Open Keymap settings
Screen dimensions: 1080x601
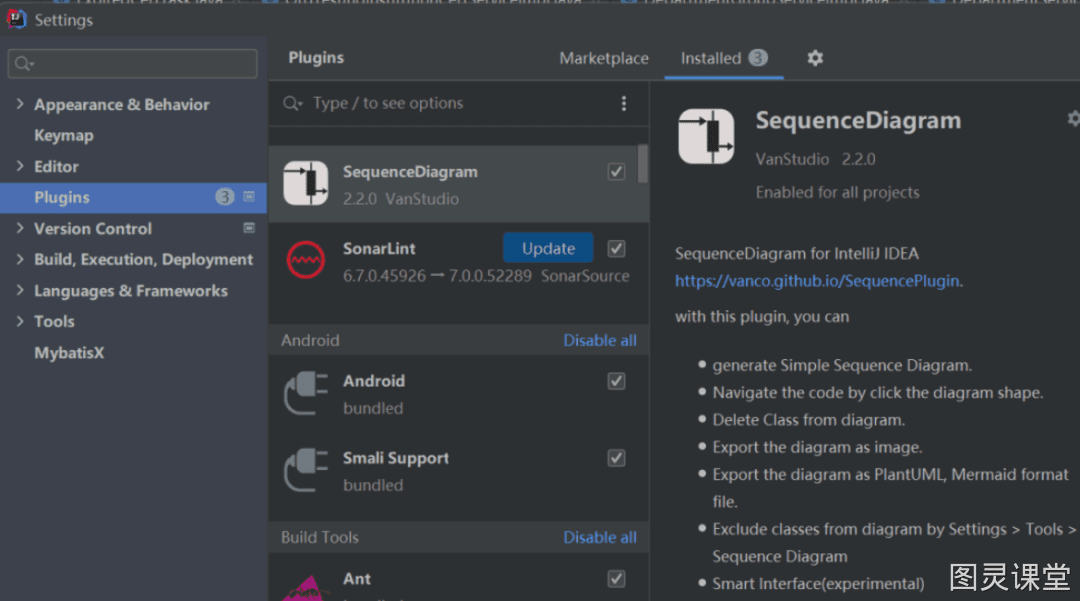pyautogui.click(x=64, y=135)
